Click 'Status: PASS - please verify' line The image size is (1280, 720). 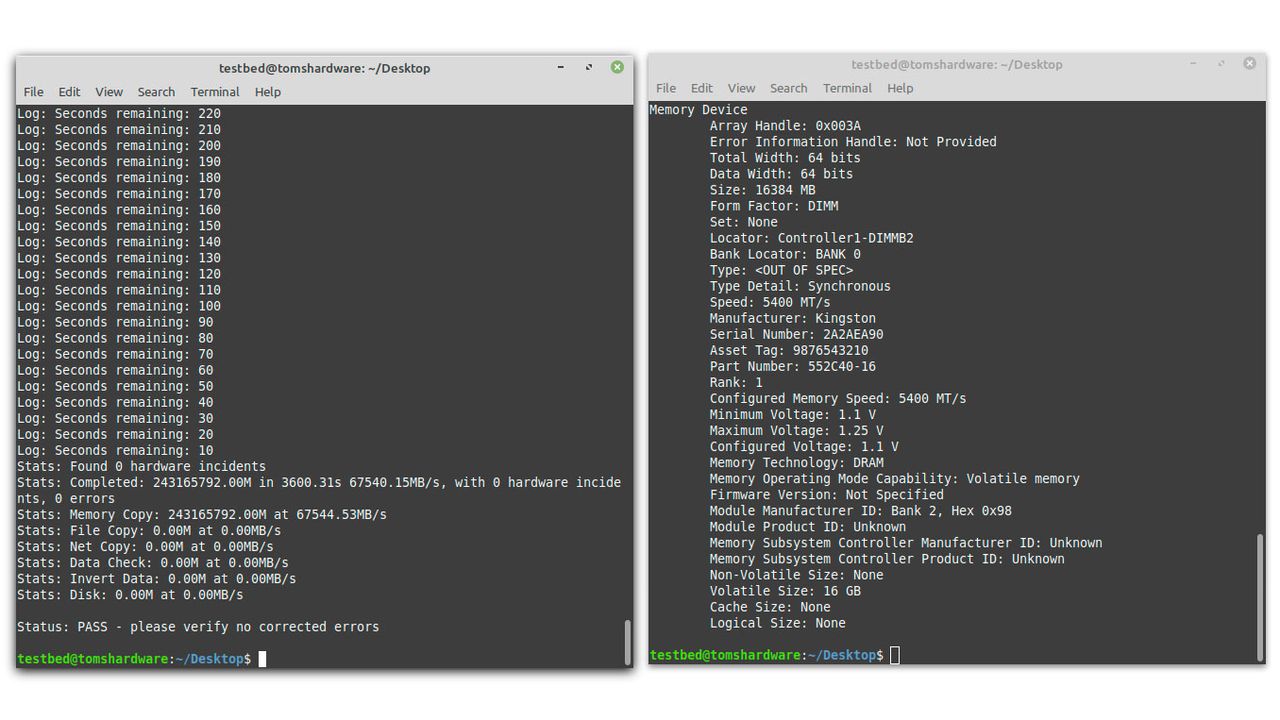(x=198, y=627)
